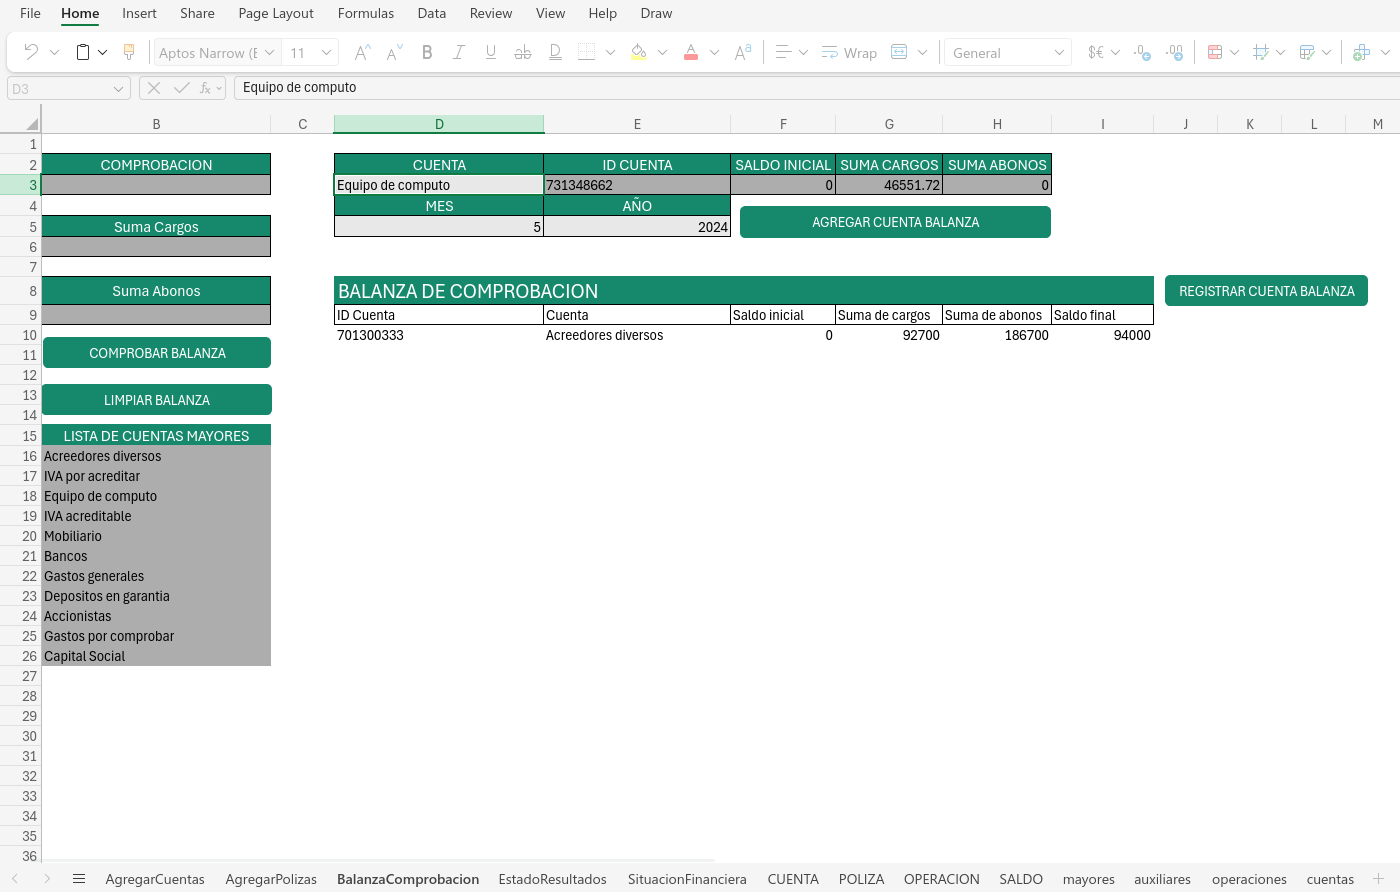This screenshot has height=892, width=1400.
Task: Open the font case / text styles icon
Action: [x=743, y=52]
